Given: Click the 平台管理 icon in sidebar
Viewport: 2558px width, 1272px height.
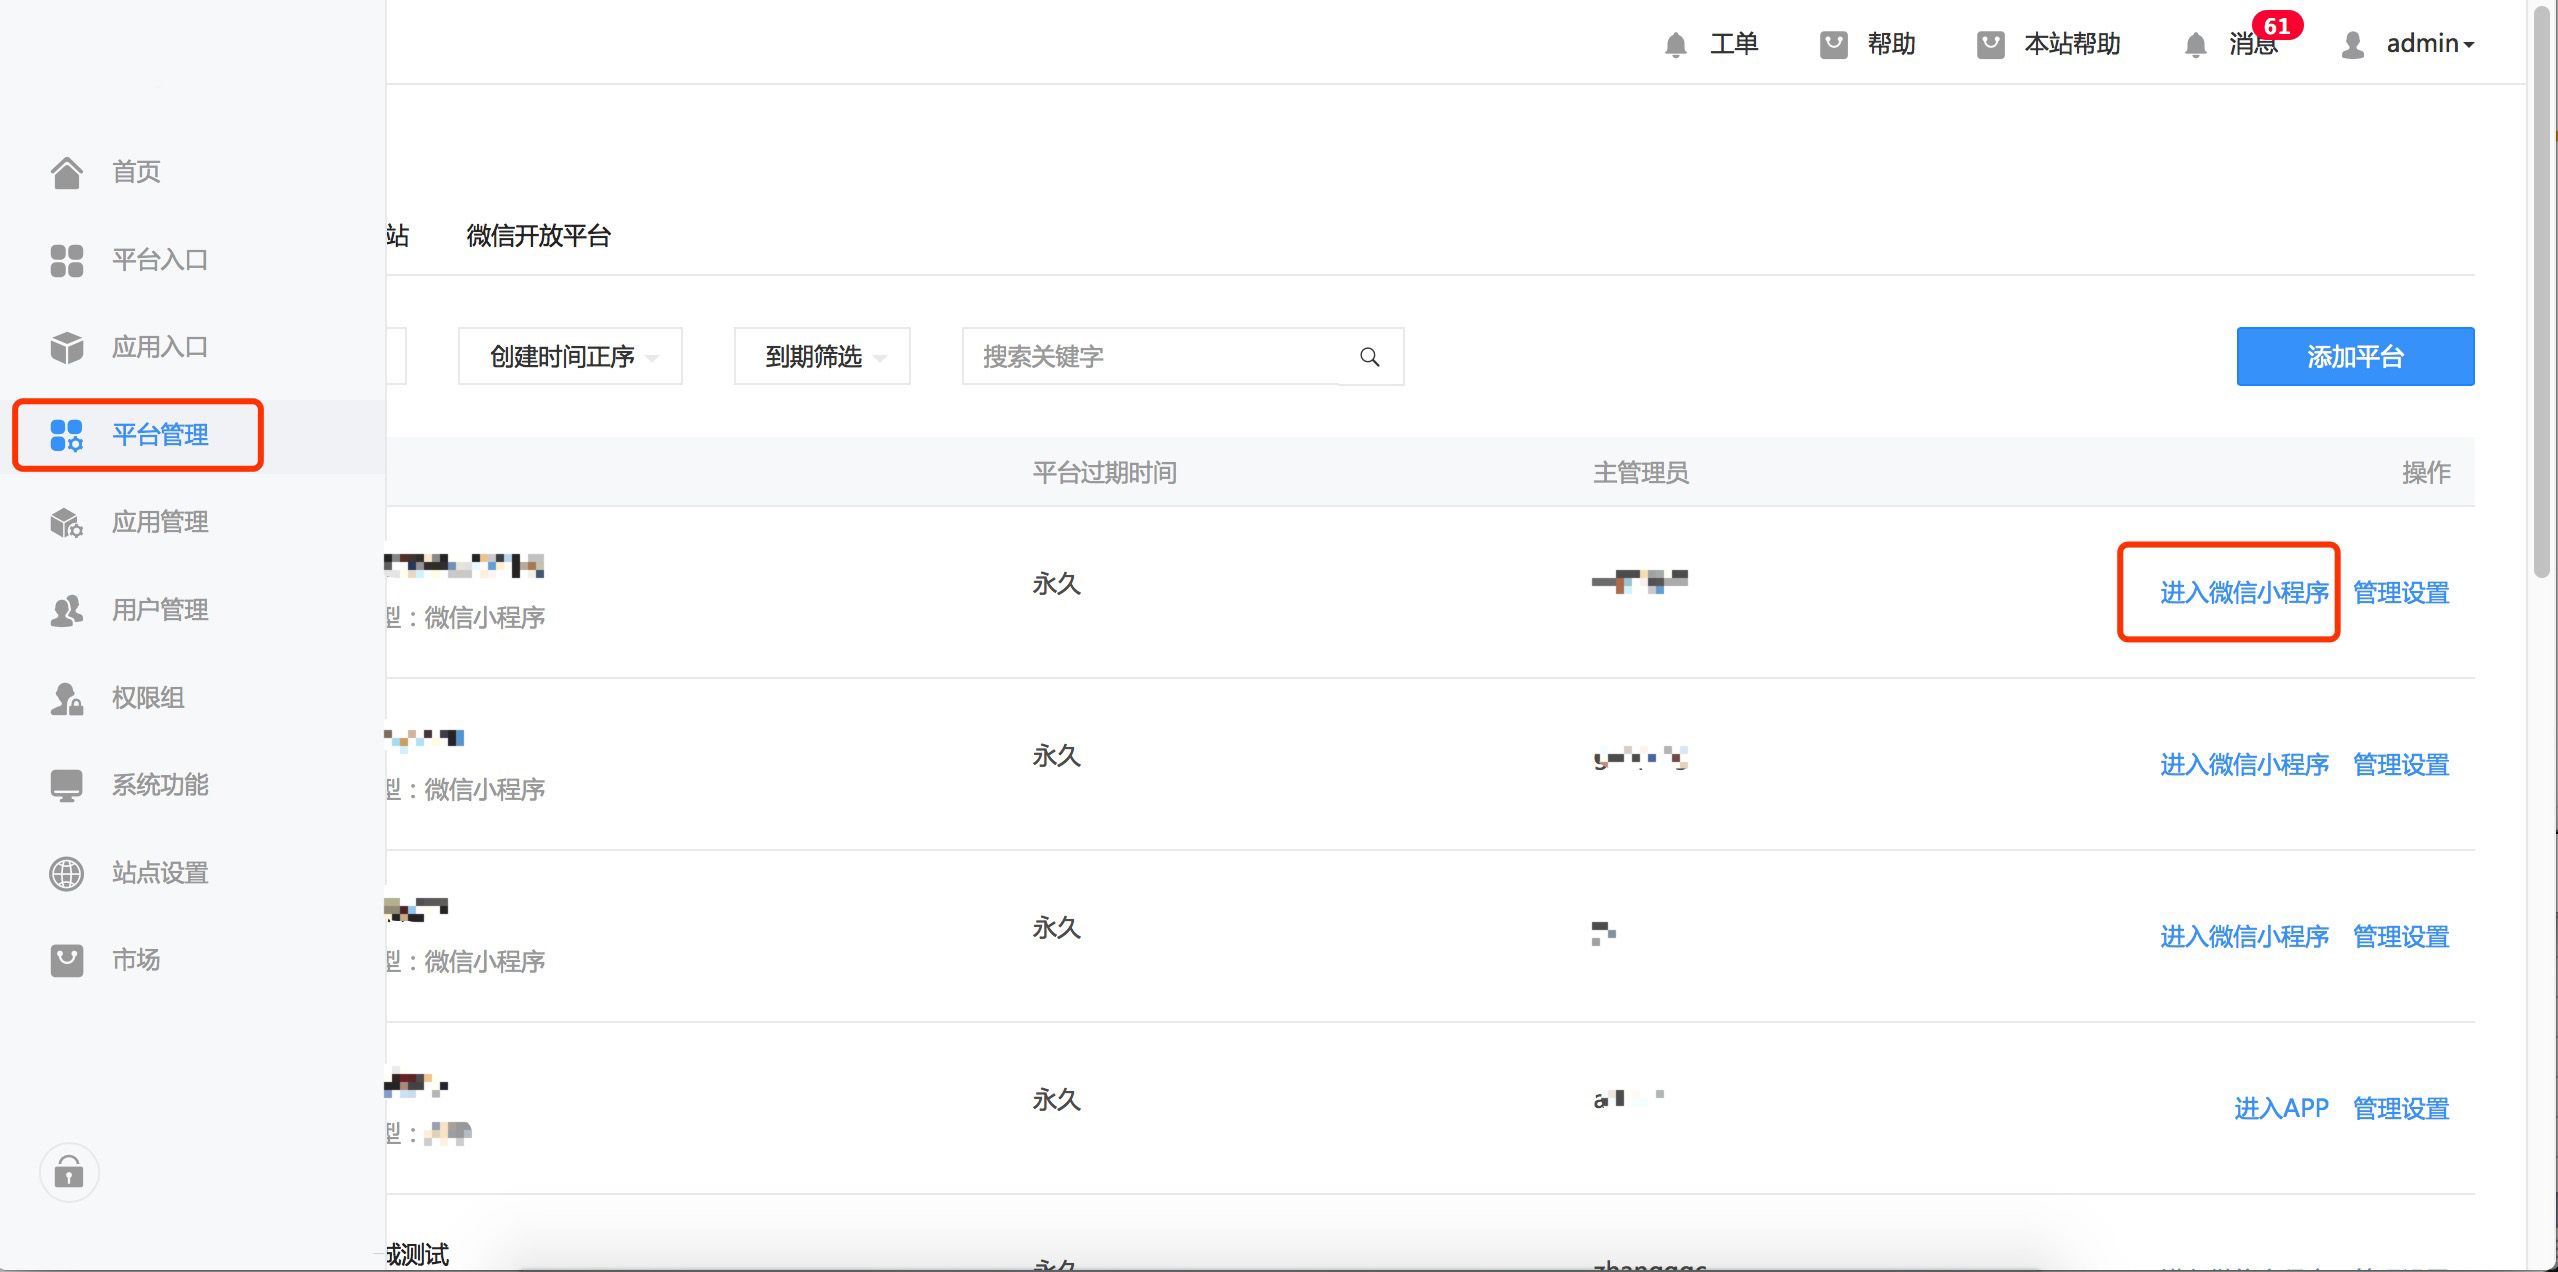Looking at the screenshot, I should pyautogui.click(x=67, y=435).
